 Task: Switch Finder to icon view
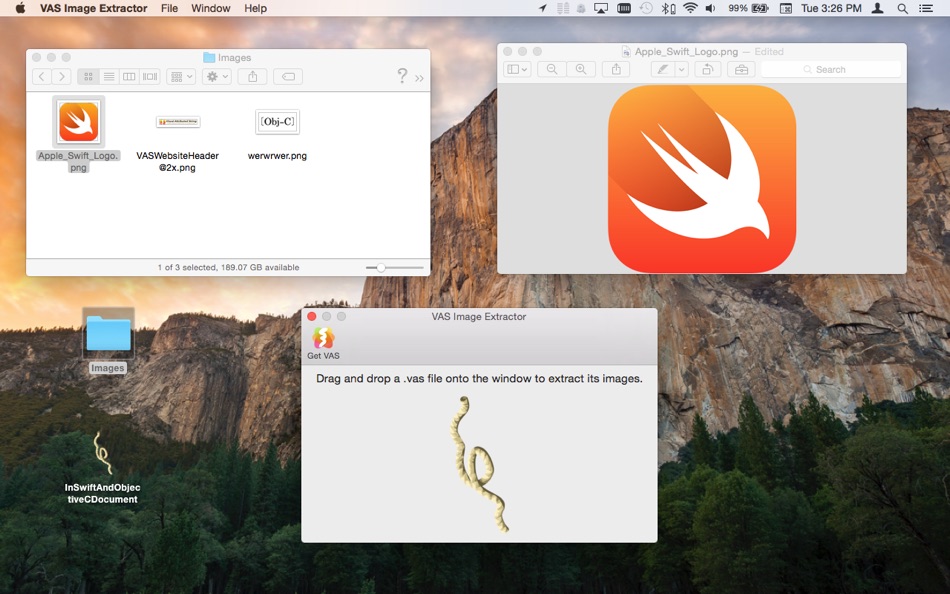(88, 76)
